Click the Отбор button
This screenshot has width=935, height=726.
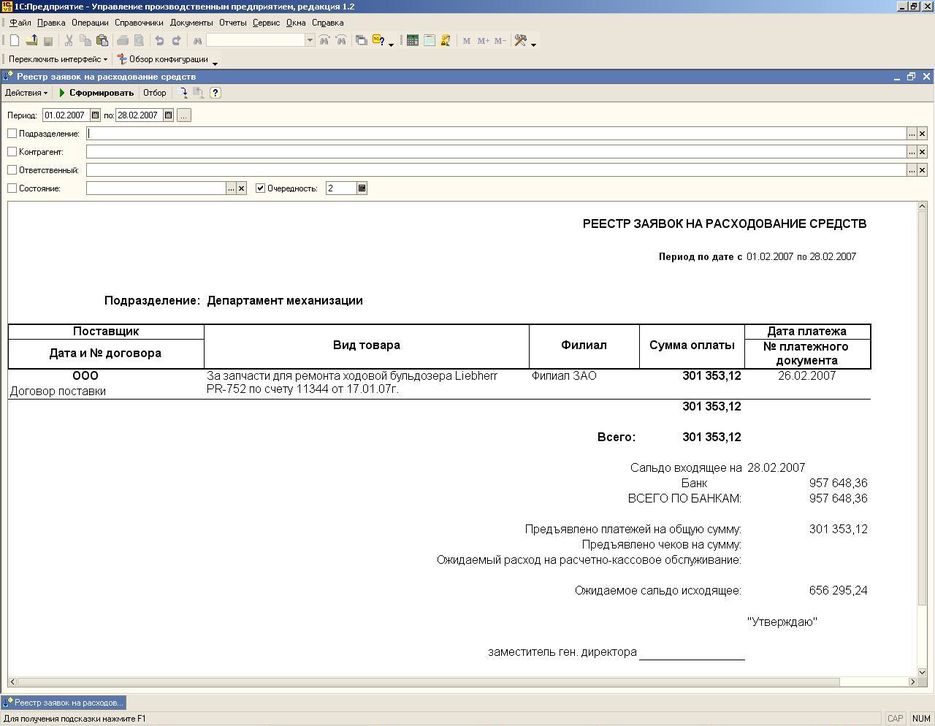tap(154, 93)
